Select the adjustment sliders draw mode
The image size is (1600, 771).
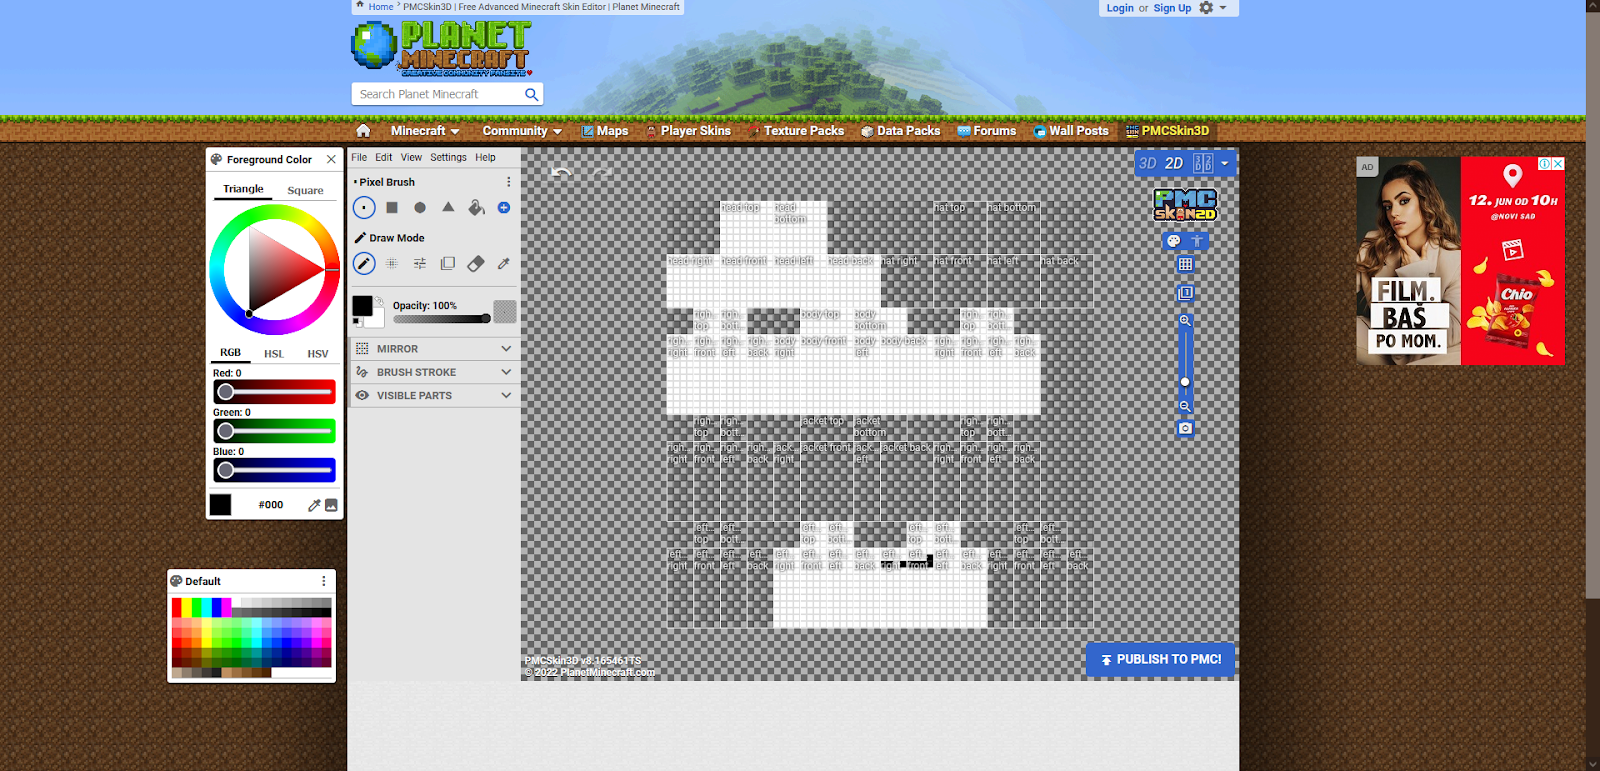tap(420, 263)
